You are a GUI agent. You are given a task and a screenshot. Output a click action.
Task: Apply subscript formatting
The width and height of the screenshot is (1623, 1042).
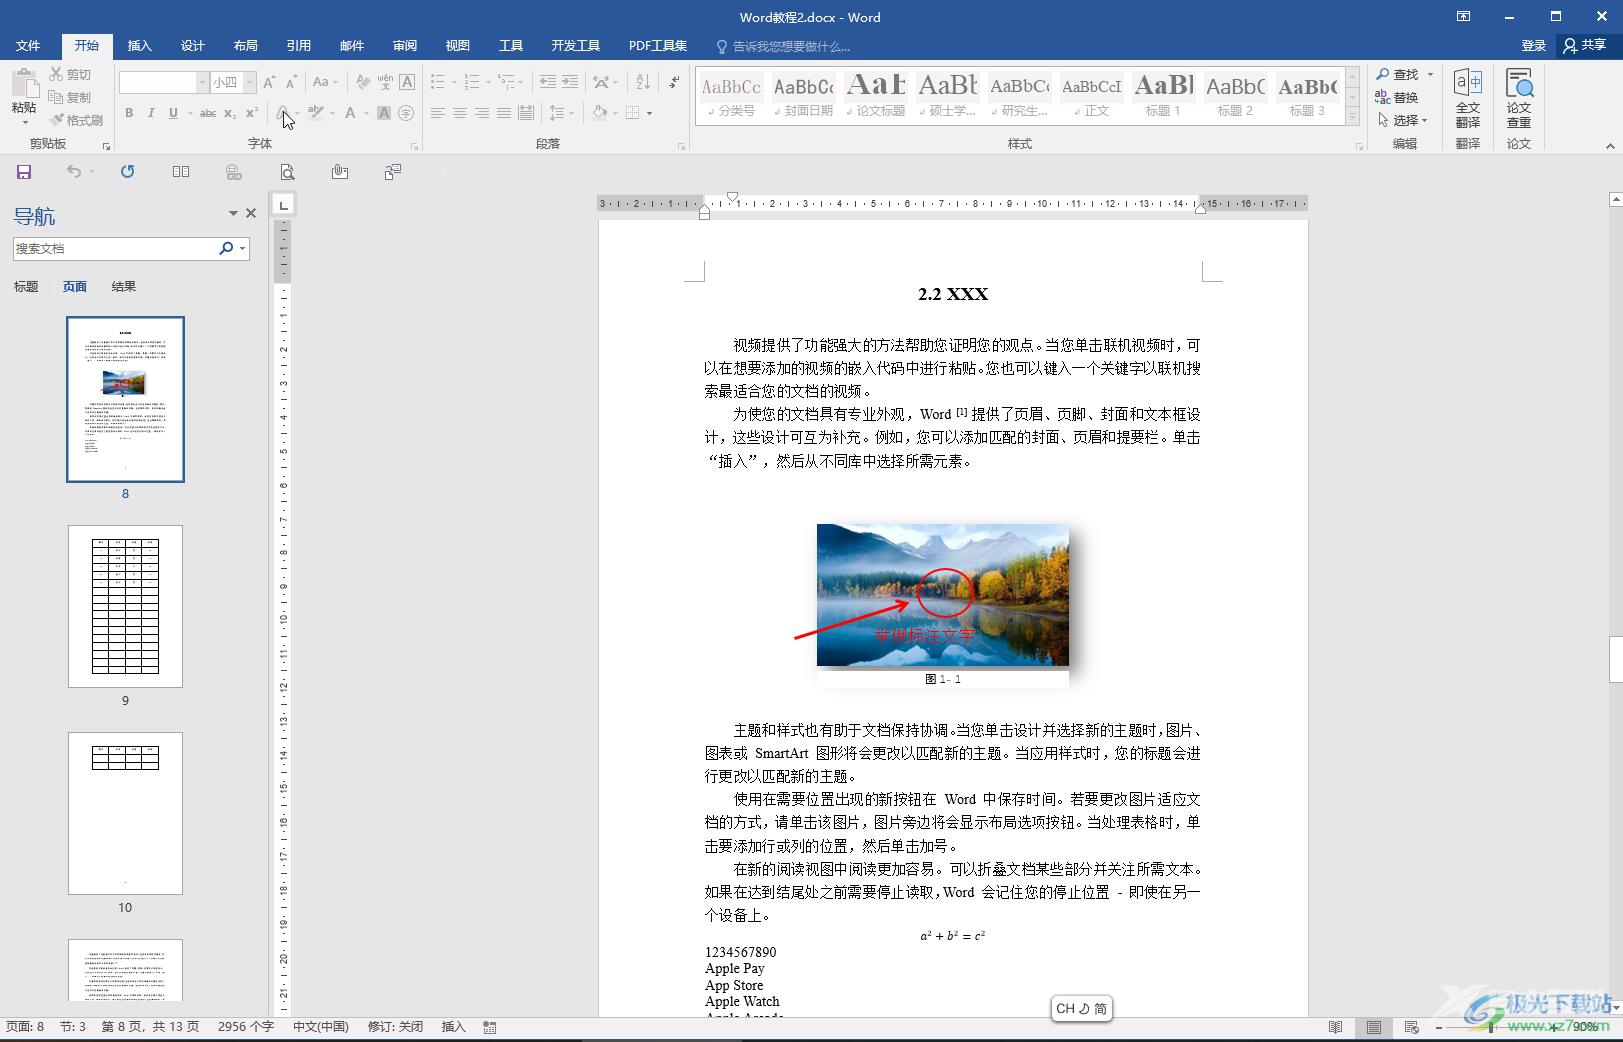coord(230,113)
